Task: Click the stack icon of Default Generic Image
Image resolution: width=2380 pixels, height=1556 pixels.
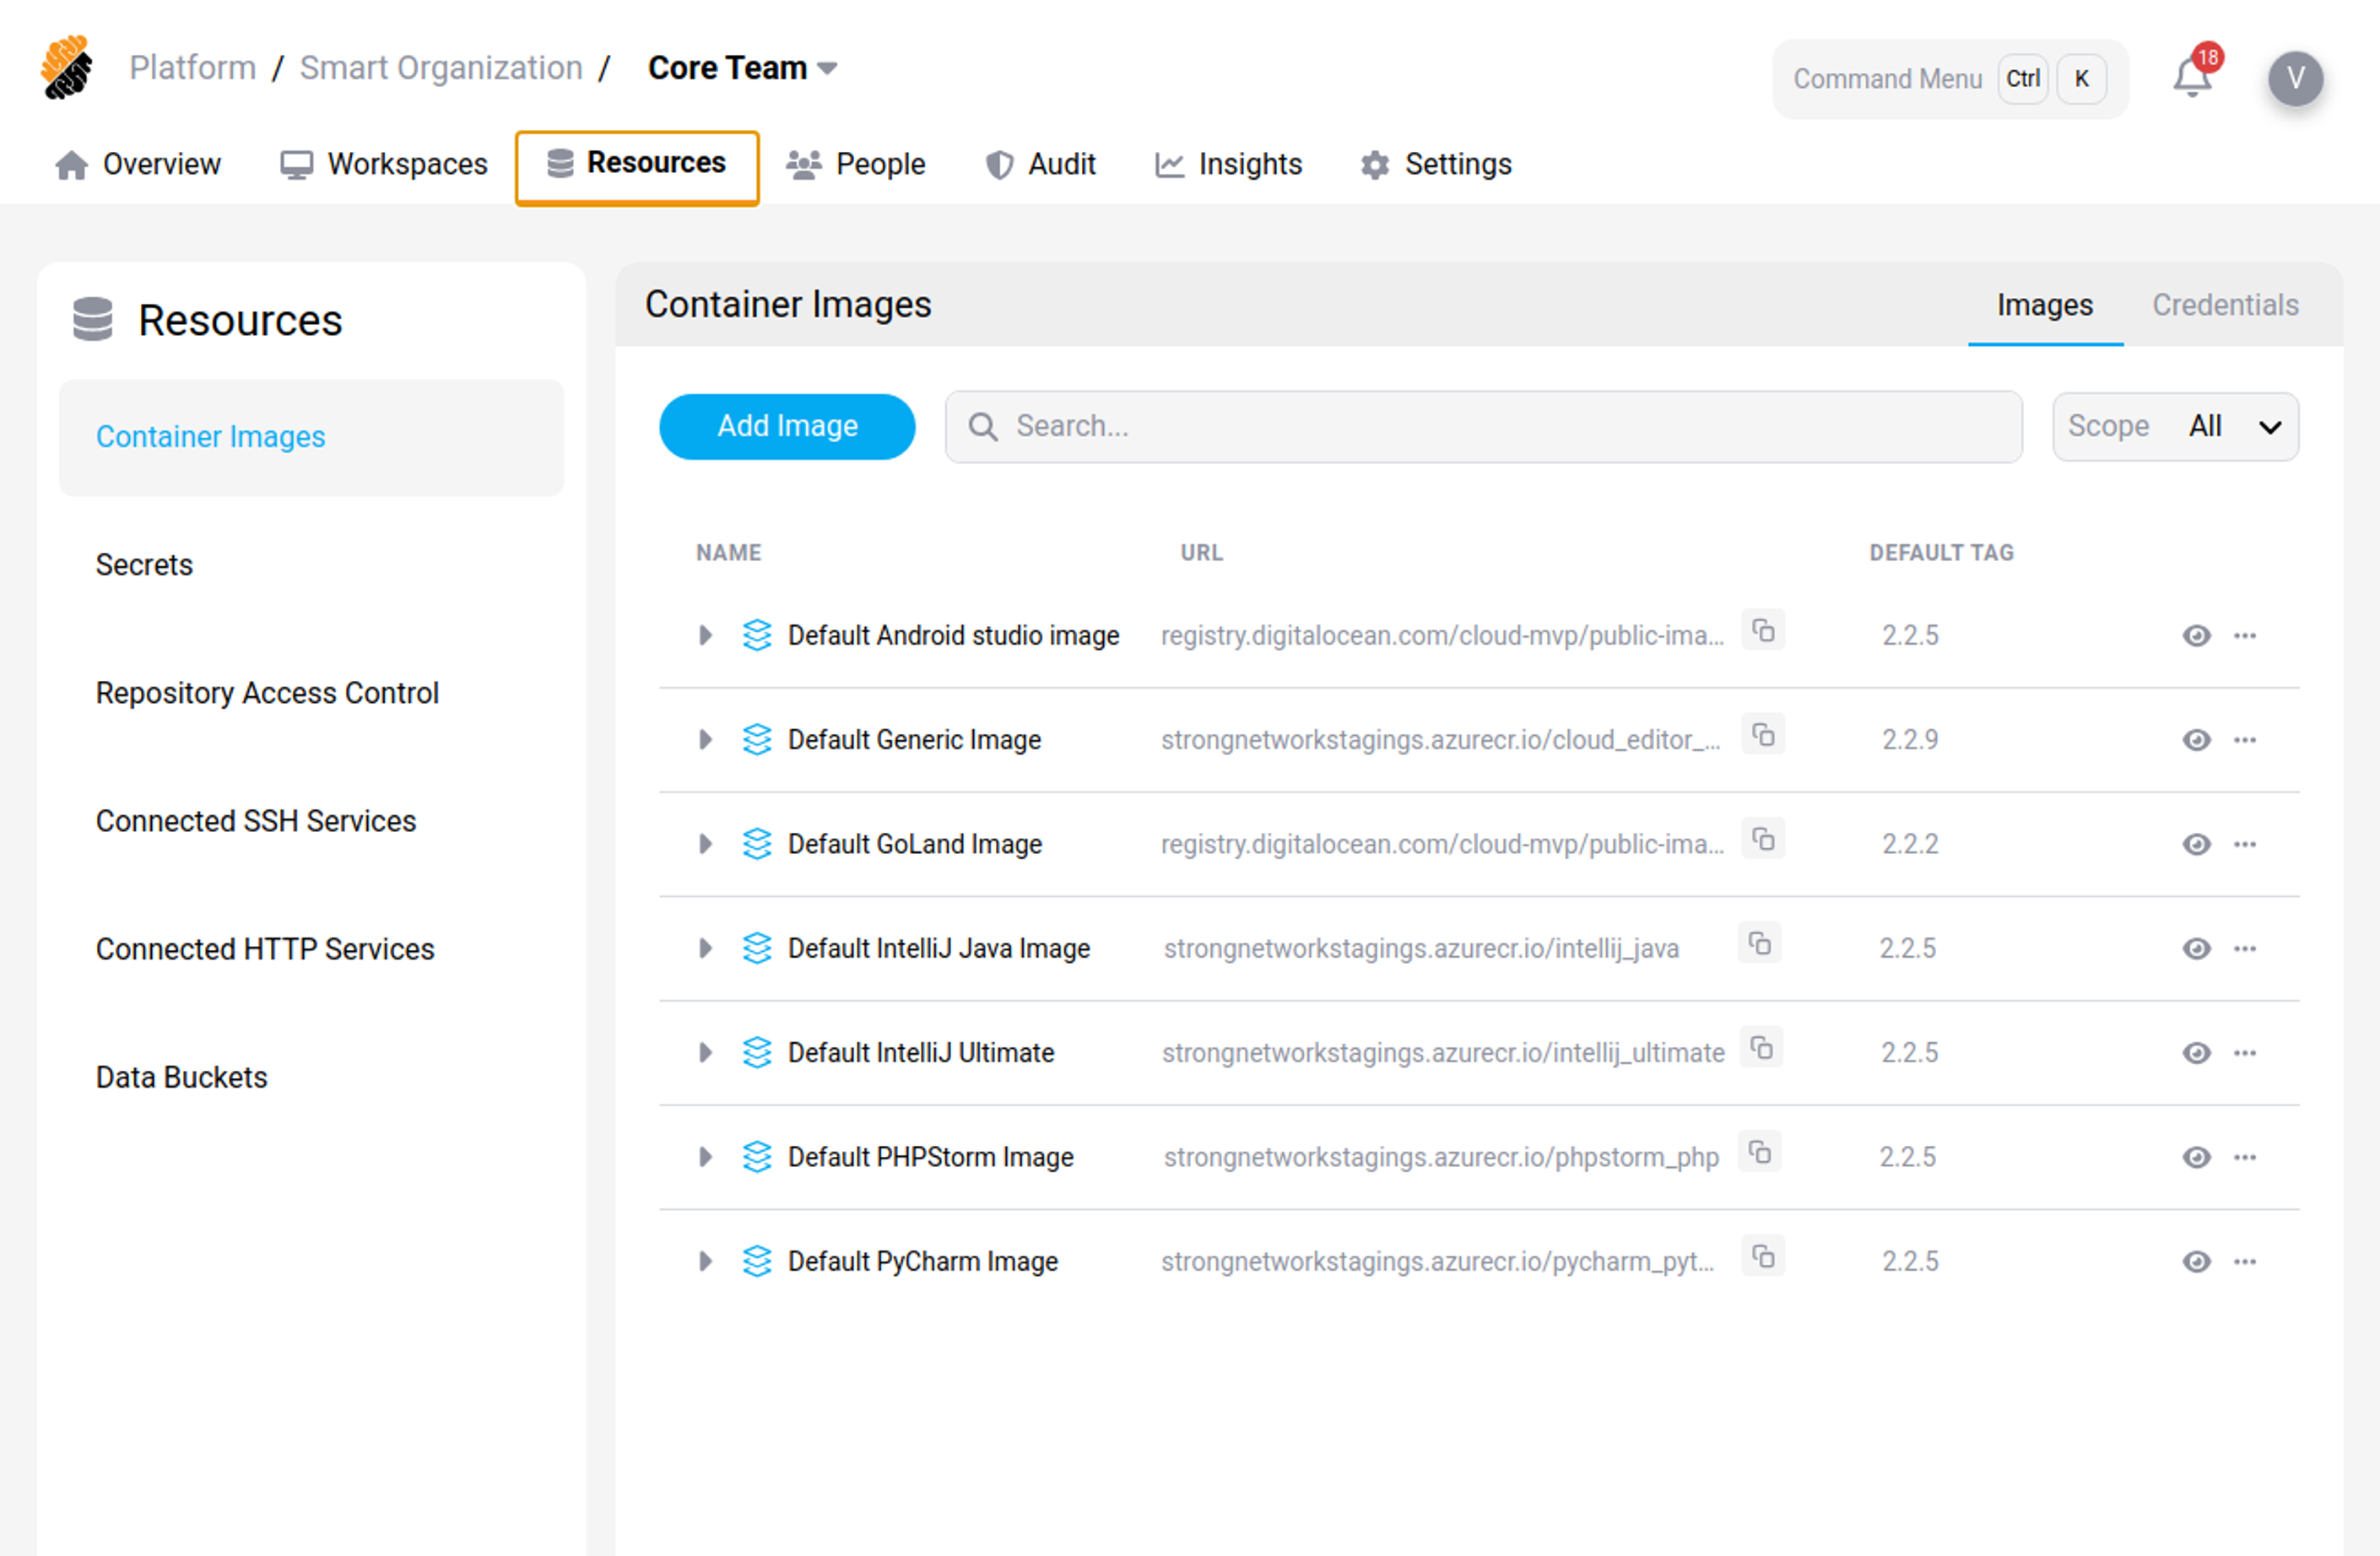Action: tap(757, 740)
